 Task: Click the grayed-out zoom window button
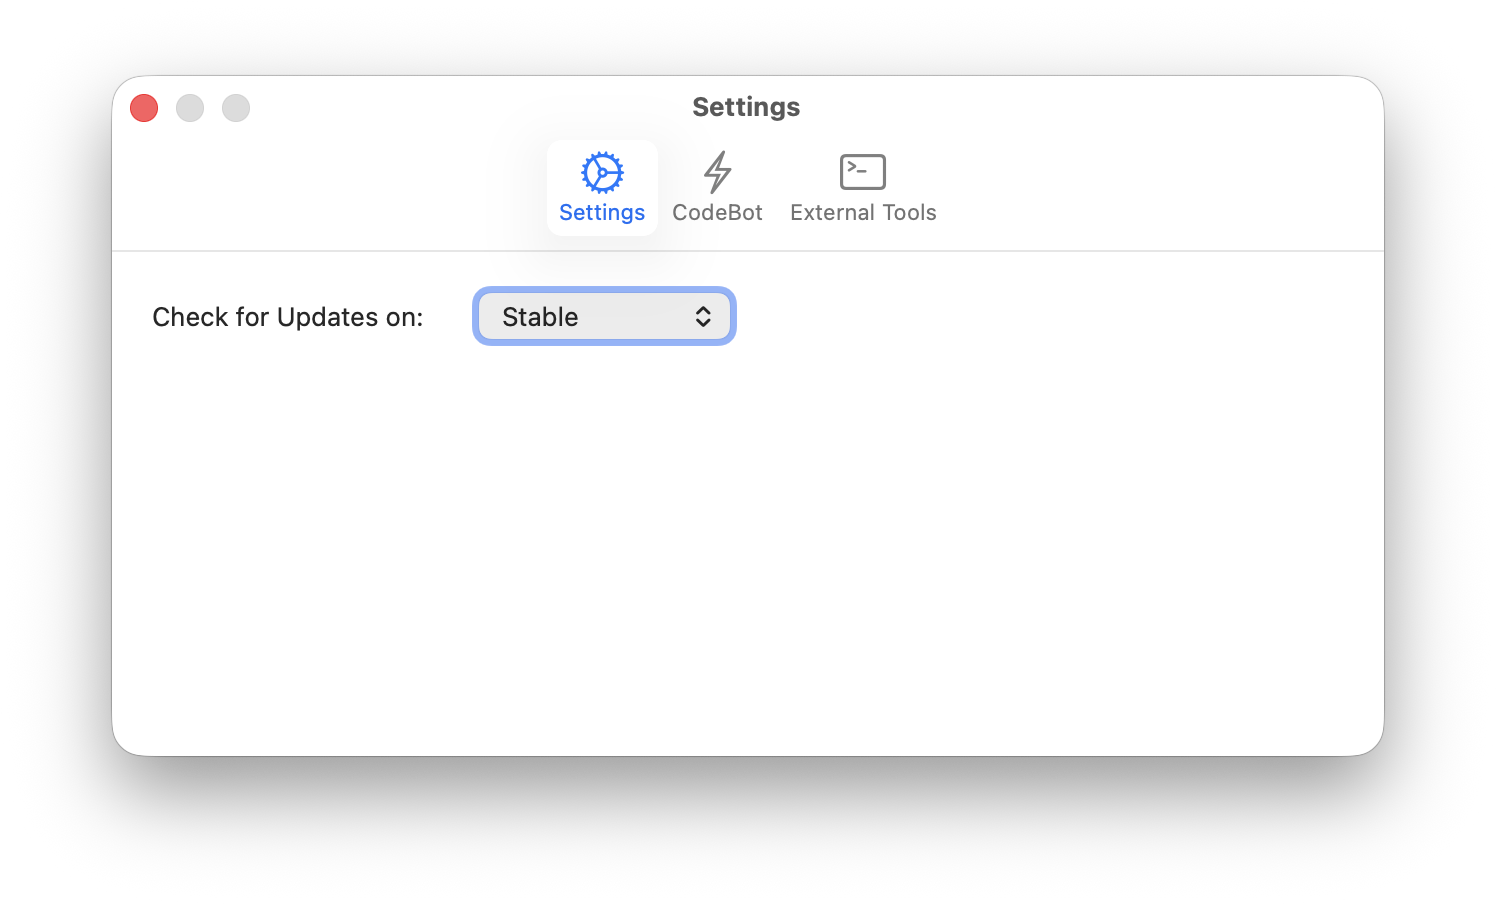click(236, 108)
